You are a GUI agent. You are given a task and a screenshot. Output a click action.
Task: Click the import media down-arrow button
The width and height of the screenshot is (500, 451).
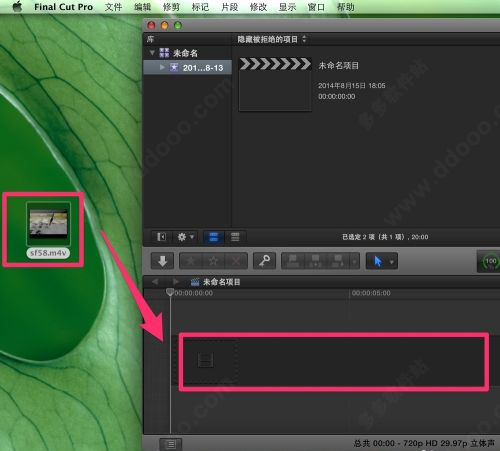click(162, 261)
